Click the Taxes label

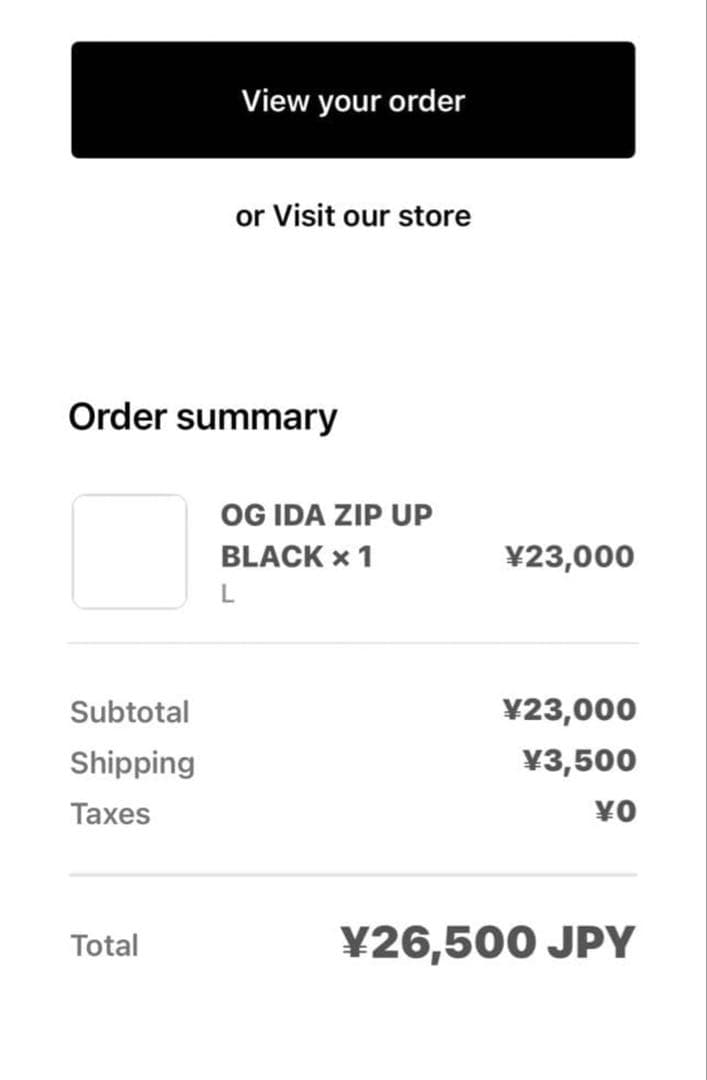tap(110, 813)
